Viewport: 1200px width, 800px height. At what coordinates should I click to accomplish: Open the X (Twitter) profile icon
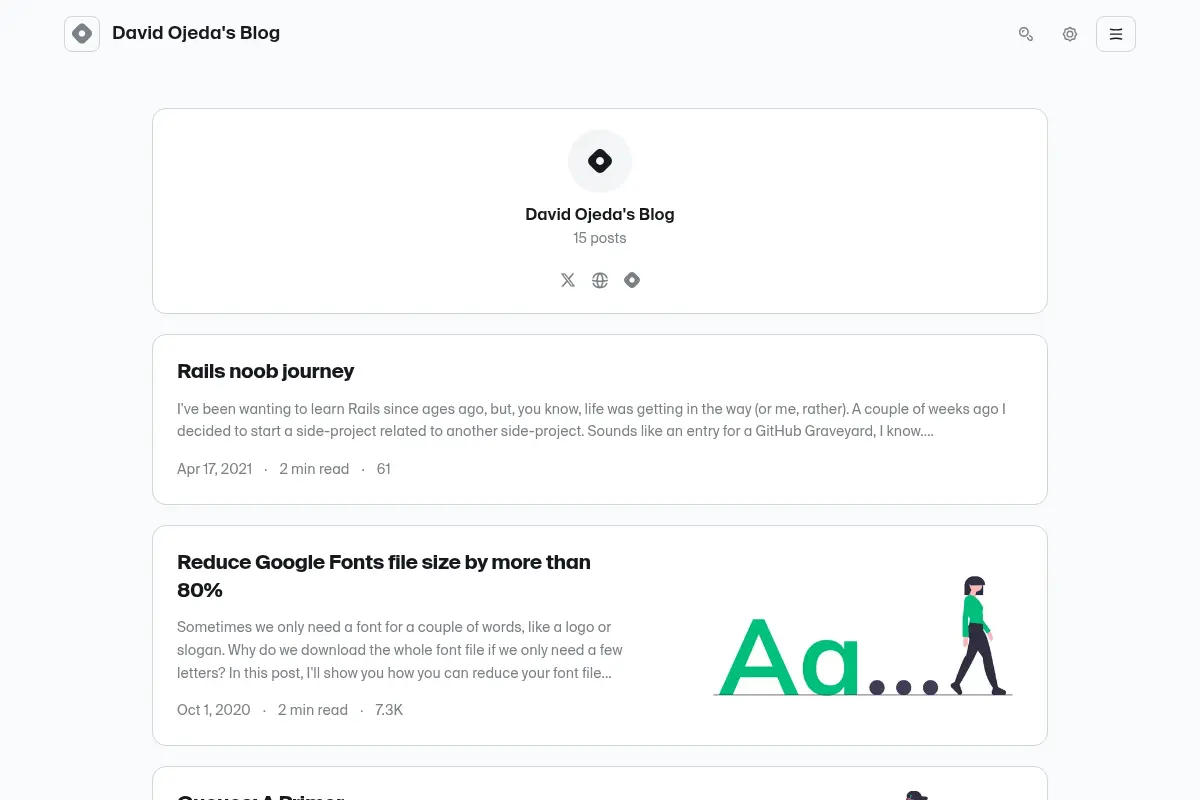[568, 280]
